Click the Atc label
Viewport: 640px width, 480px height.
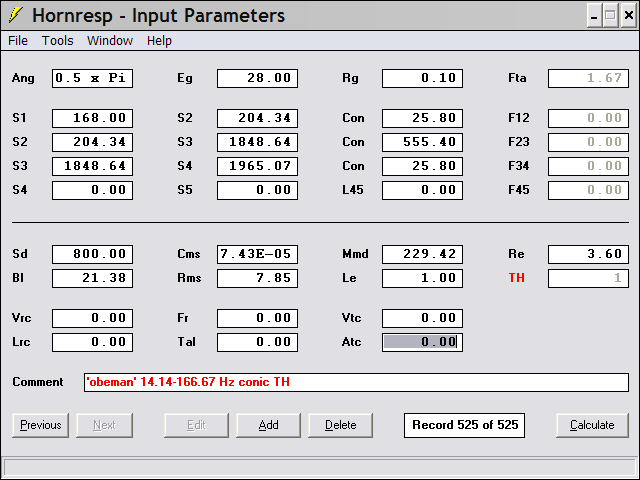click(x=351, y=342)
